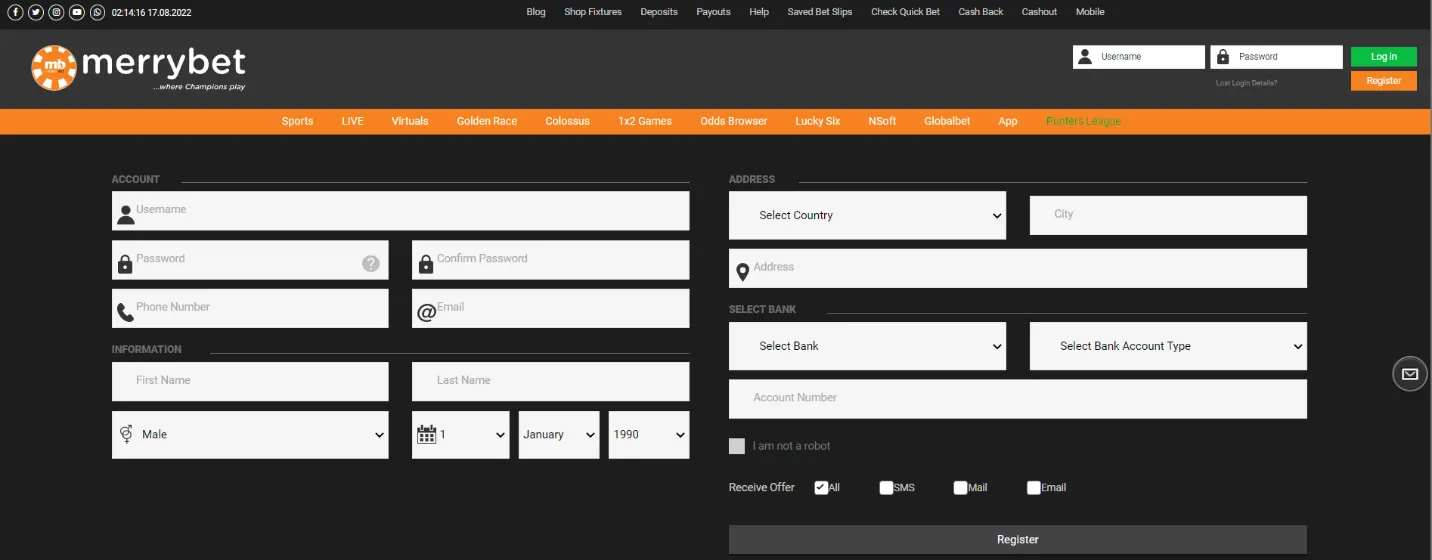1432x560 pixels.
Task: Open 1x2 Games in navigation bar
Action: [645, 121]
